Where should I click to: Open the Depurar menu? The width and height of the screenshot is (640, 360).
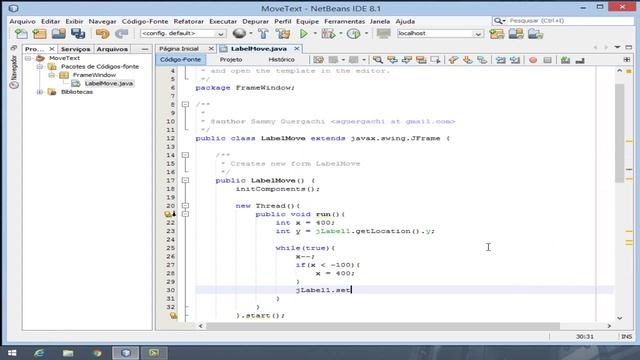coord(256,21)
